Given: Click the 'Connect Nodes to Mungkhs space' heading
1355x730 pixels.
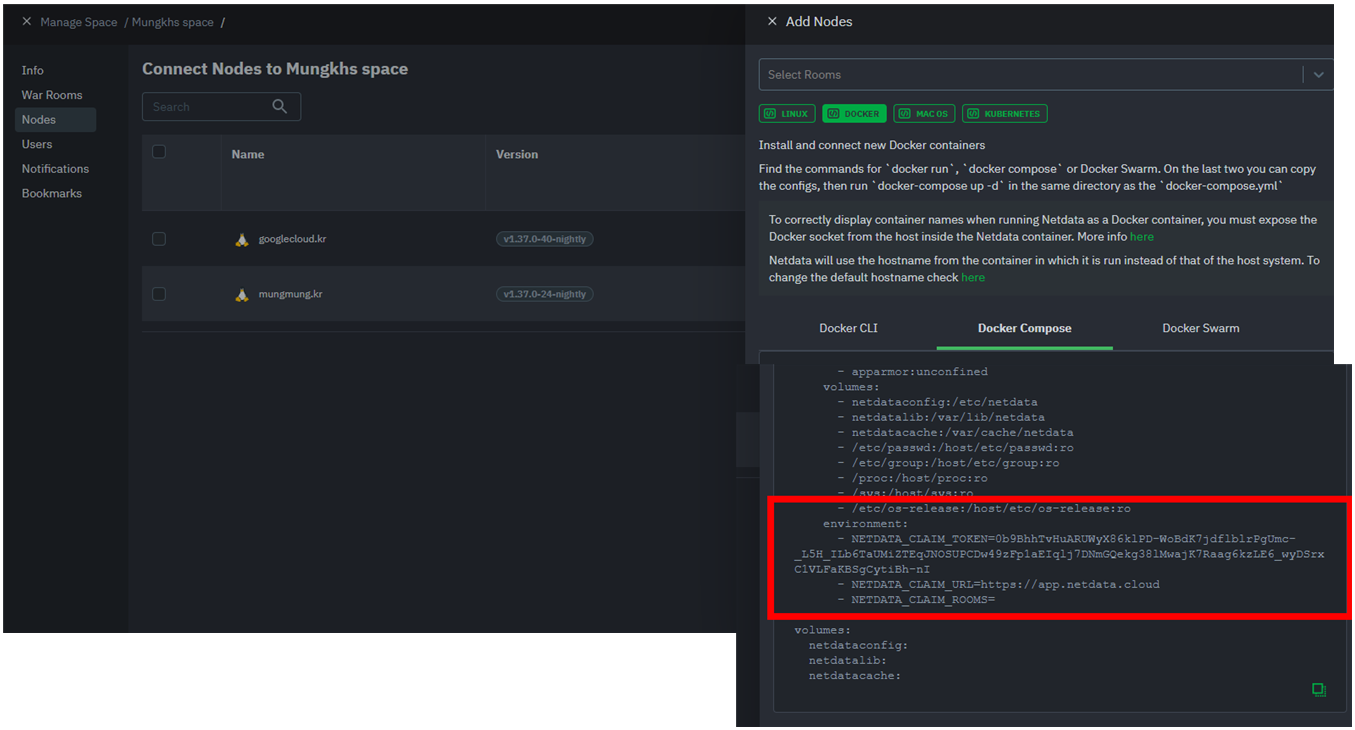Looking at the screenshot, I should tap(275, 69).
